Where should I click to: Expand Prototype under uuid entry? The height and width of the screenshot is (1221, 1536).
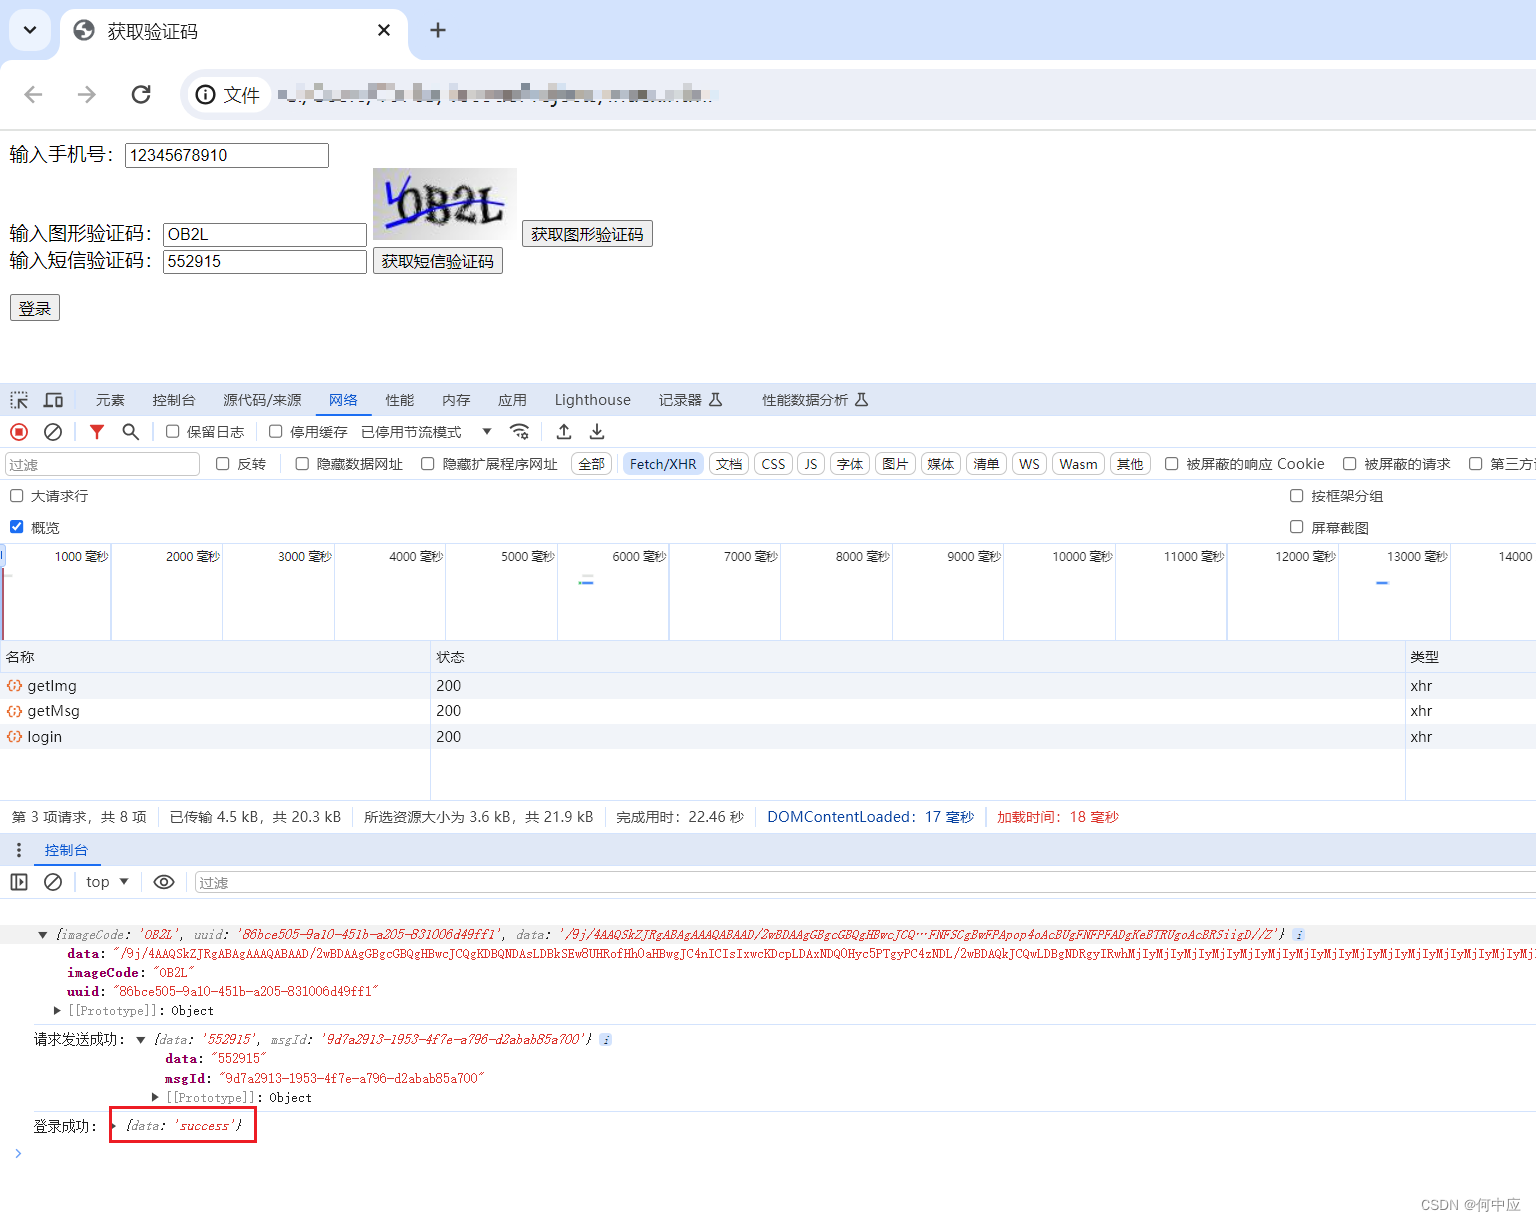click(57, 1011)
